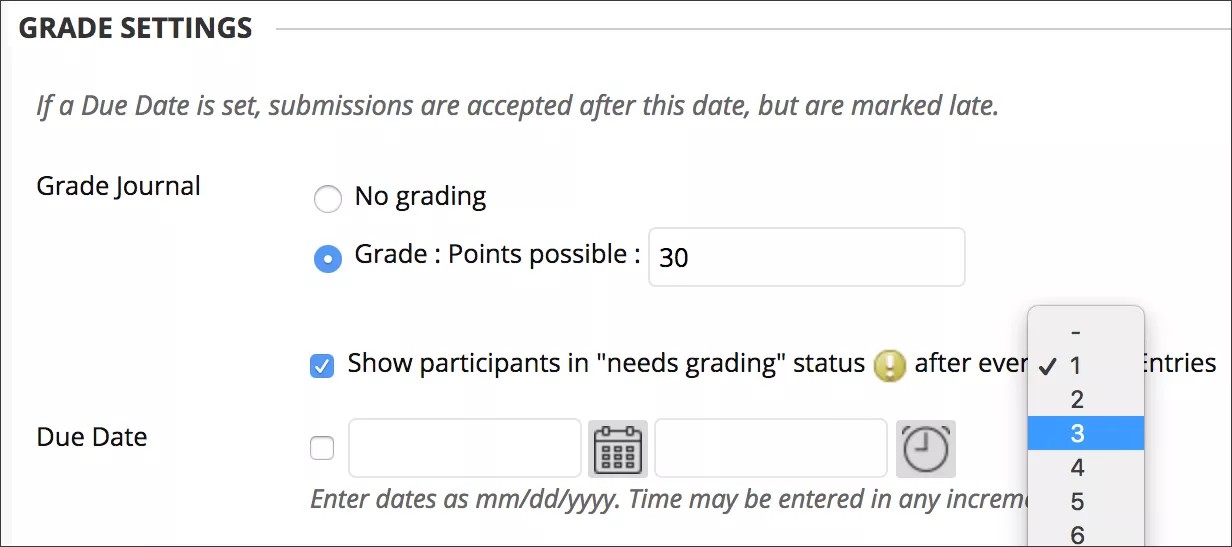Select the No grading radio button
The image size is (1232, 547).
pos(328,199)
